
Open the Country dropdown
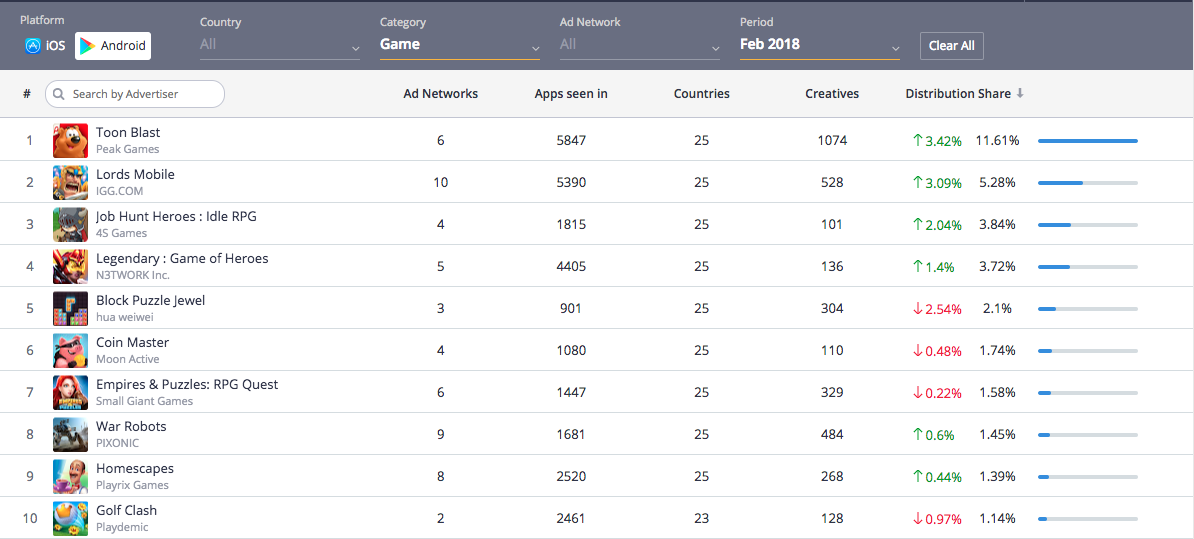pos(280,45)
